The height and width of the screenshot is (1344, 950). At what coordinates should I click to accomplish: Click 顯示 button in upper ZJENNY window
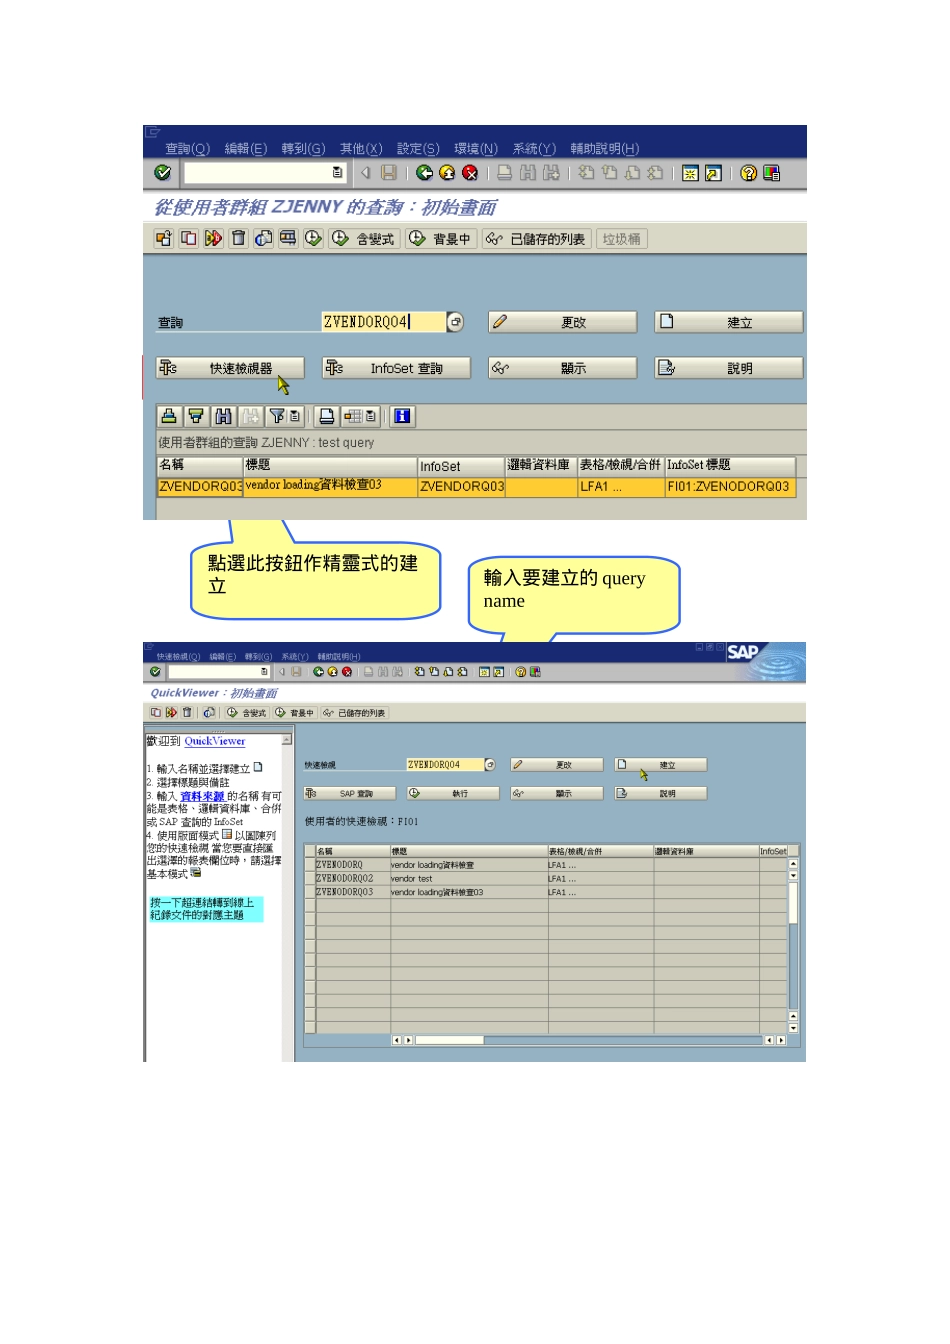(x=562, y=368)
